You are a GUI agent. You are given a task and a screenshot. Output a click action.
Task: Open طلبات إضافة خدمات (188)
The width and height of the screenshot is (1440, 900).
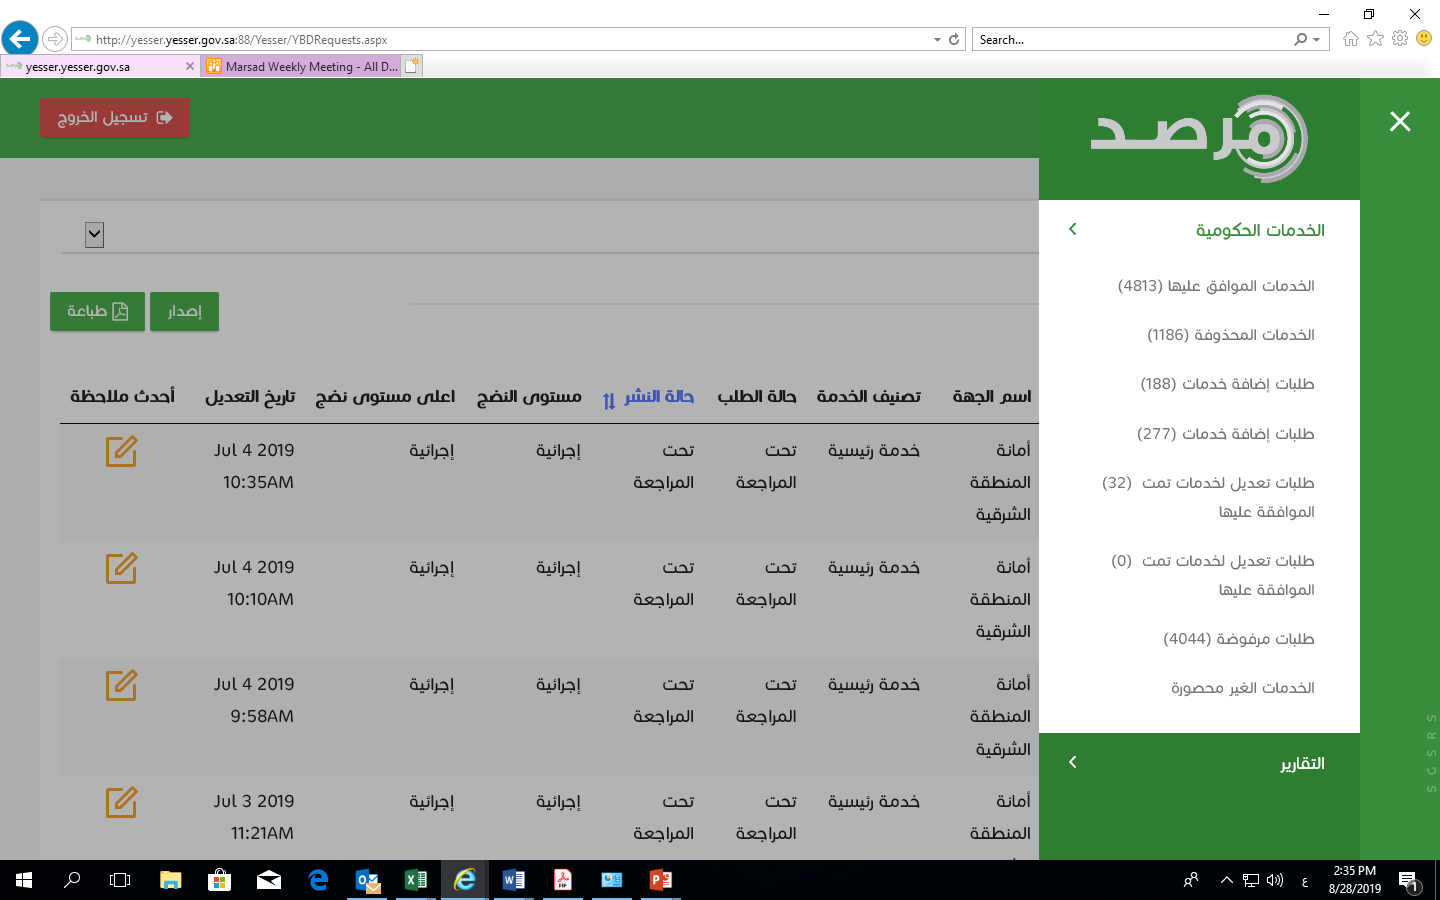click(x=1227, y=384)
